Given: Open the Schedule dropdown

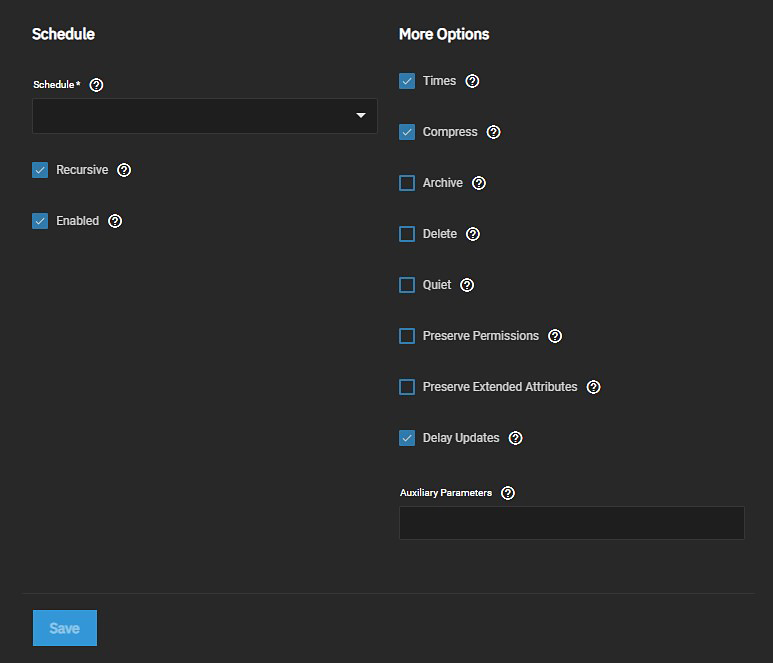Looking at the screenshot, I should pyautogui.click(x=204, y=116).
